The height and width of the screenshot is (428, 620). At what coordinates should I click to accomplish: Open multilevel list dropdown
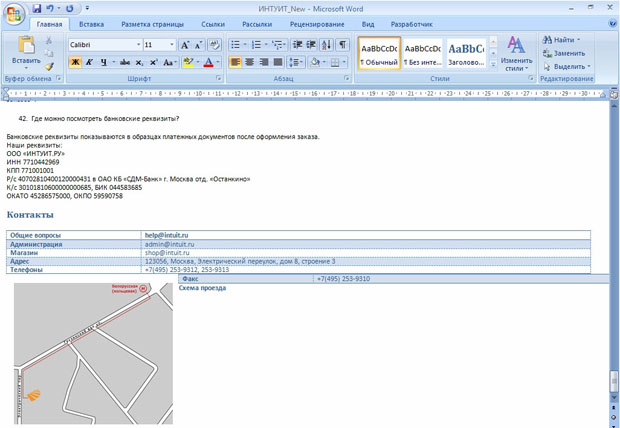(285, 45)
